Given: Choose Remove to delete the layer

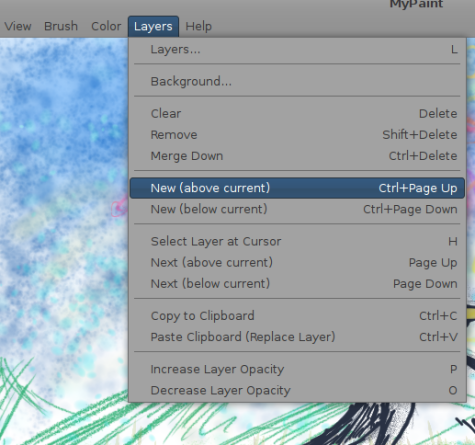Looking at the screenshot, I should click(x=297, y=135).
